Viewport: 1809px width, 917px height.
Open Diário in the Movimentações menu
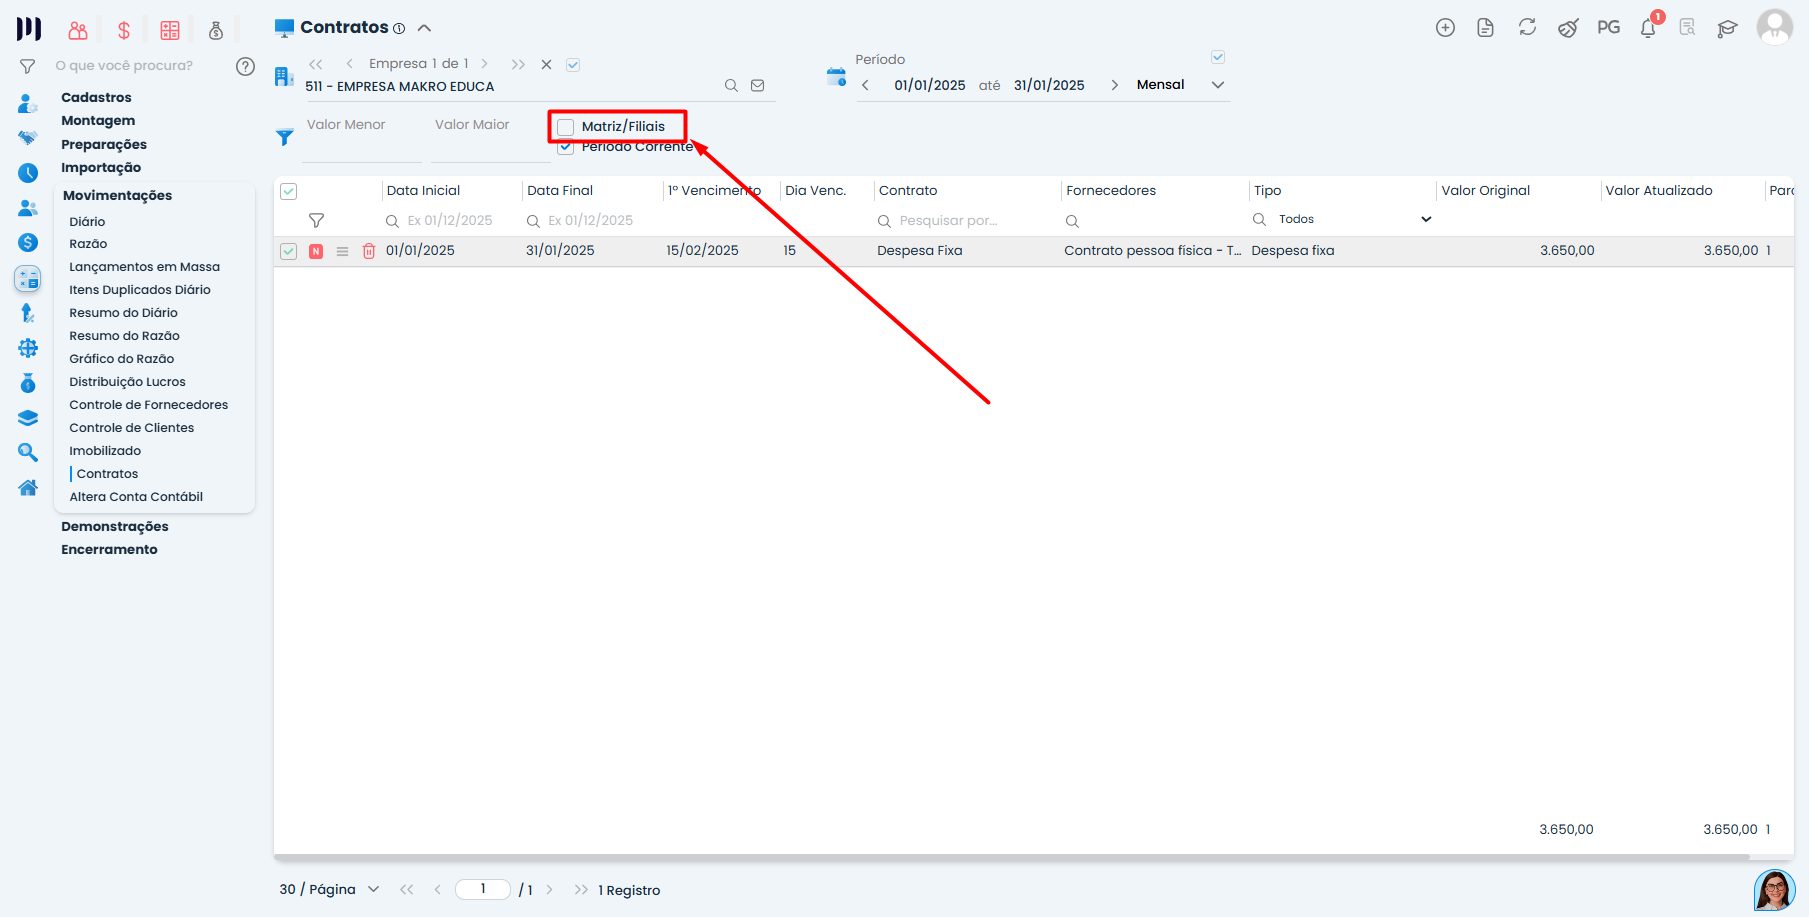click(x=87, y=221)
